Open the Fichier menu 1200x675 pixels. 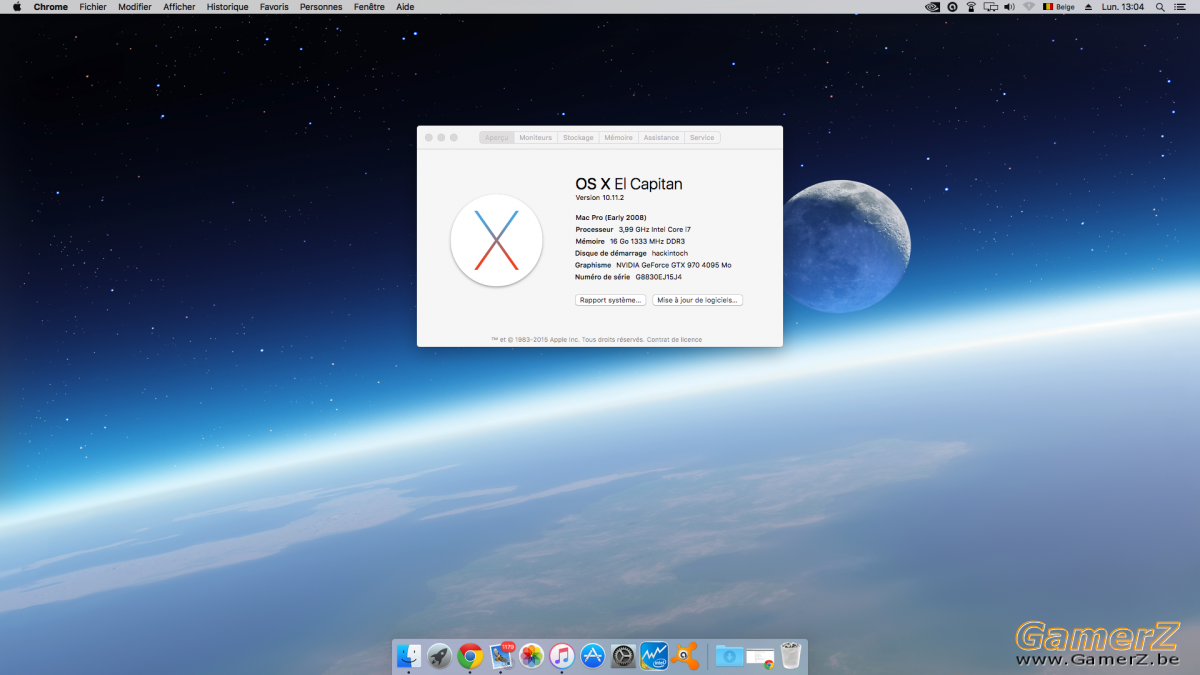[x=93, y=7]
